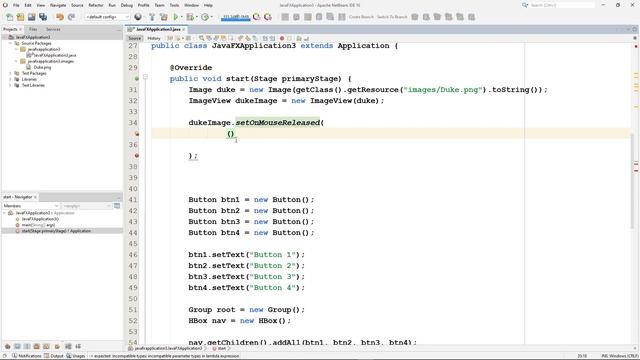Click the red record macro icon in editor toolbar

pos(282,38)
